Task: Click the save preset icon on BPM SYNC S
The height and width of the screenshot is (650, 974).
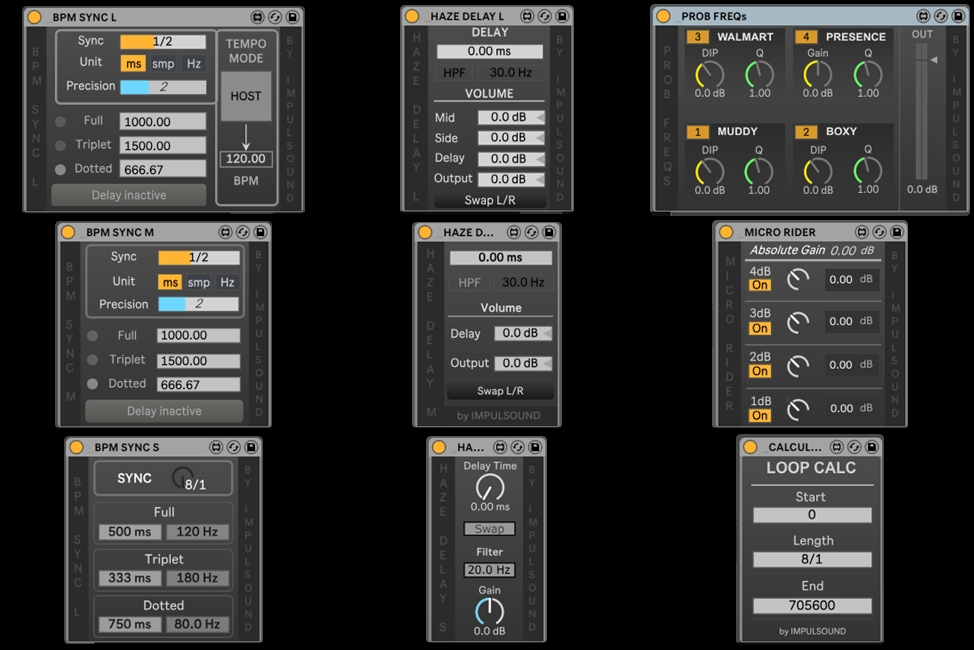Action: (252, 447)
